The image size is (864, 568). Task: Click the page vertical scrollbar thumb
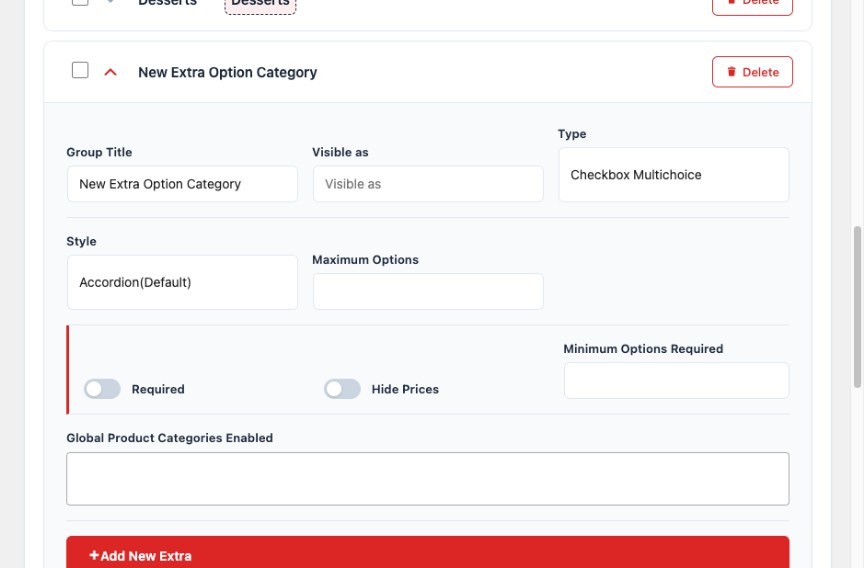(x=857, y=306)
